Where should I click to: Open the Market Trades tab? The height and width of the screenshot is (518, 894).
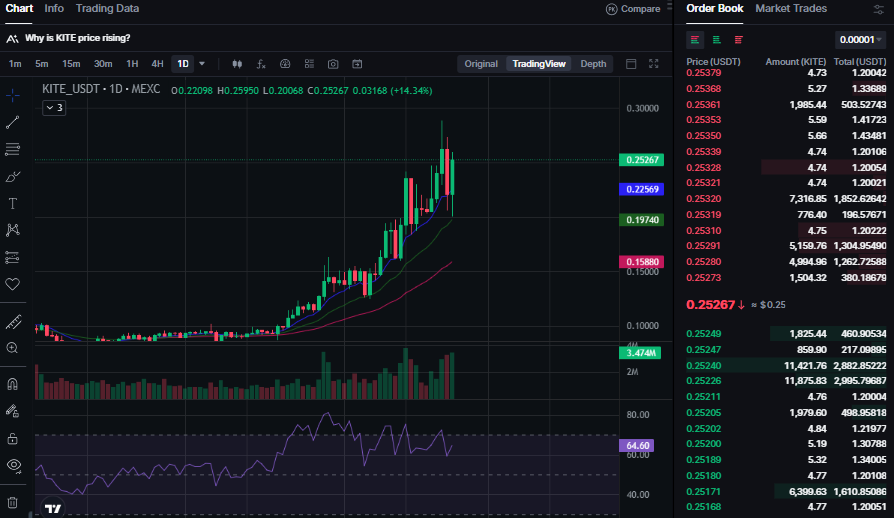point(791,9)
